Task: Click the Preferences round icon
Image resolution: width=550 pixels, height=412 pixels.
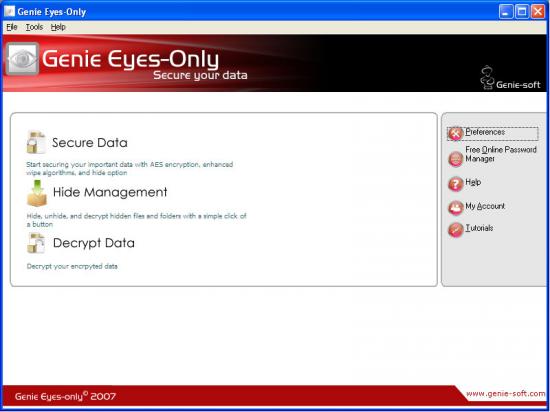Action: (x=455, y=134)
